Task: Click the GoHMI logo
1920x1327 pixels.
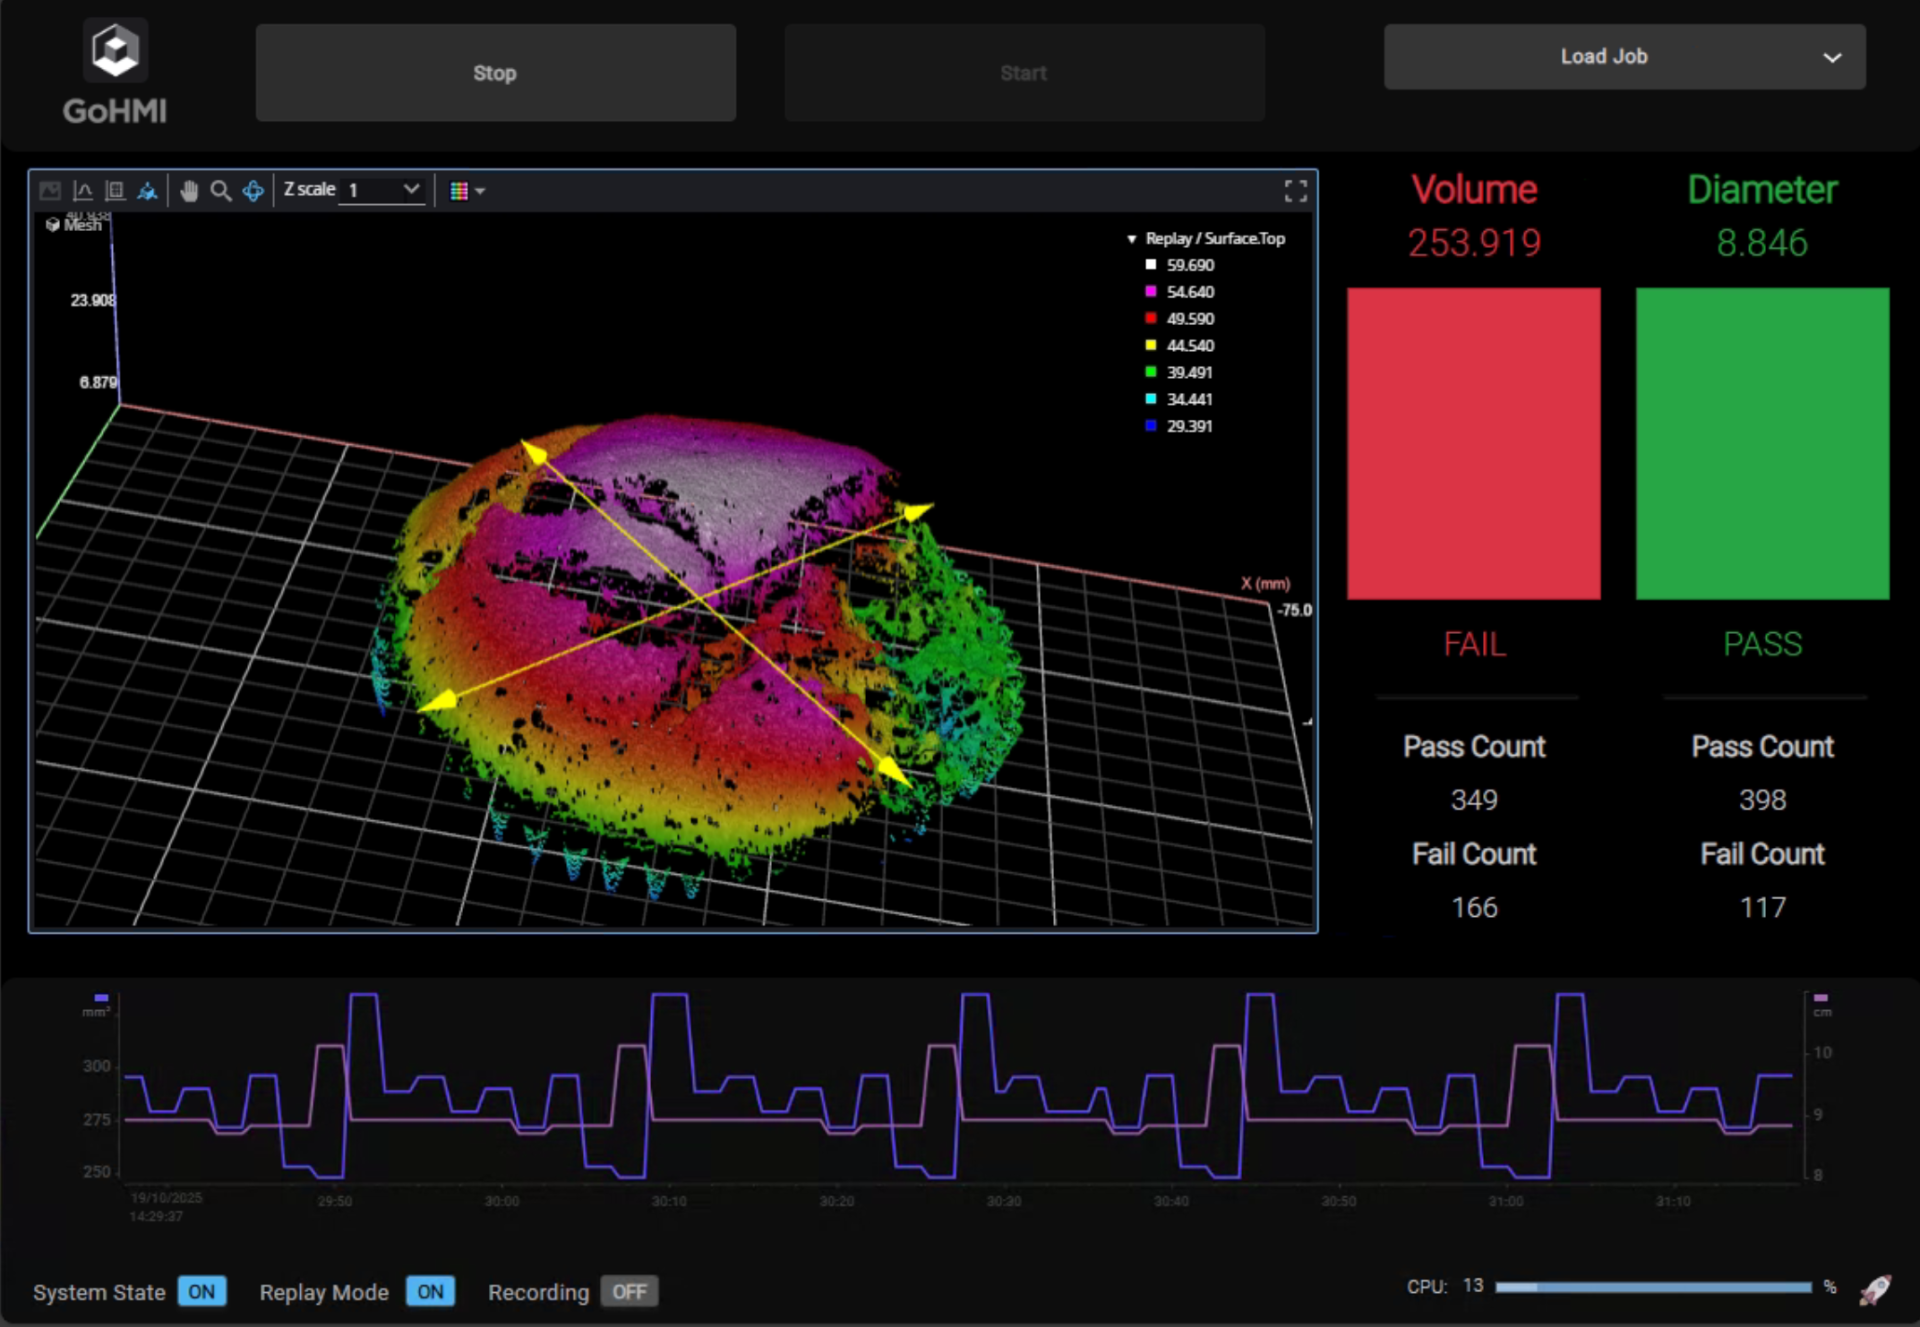Action: pyautogui.click(x=115, y=72)
